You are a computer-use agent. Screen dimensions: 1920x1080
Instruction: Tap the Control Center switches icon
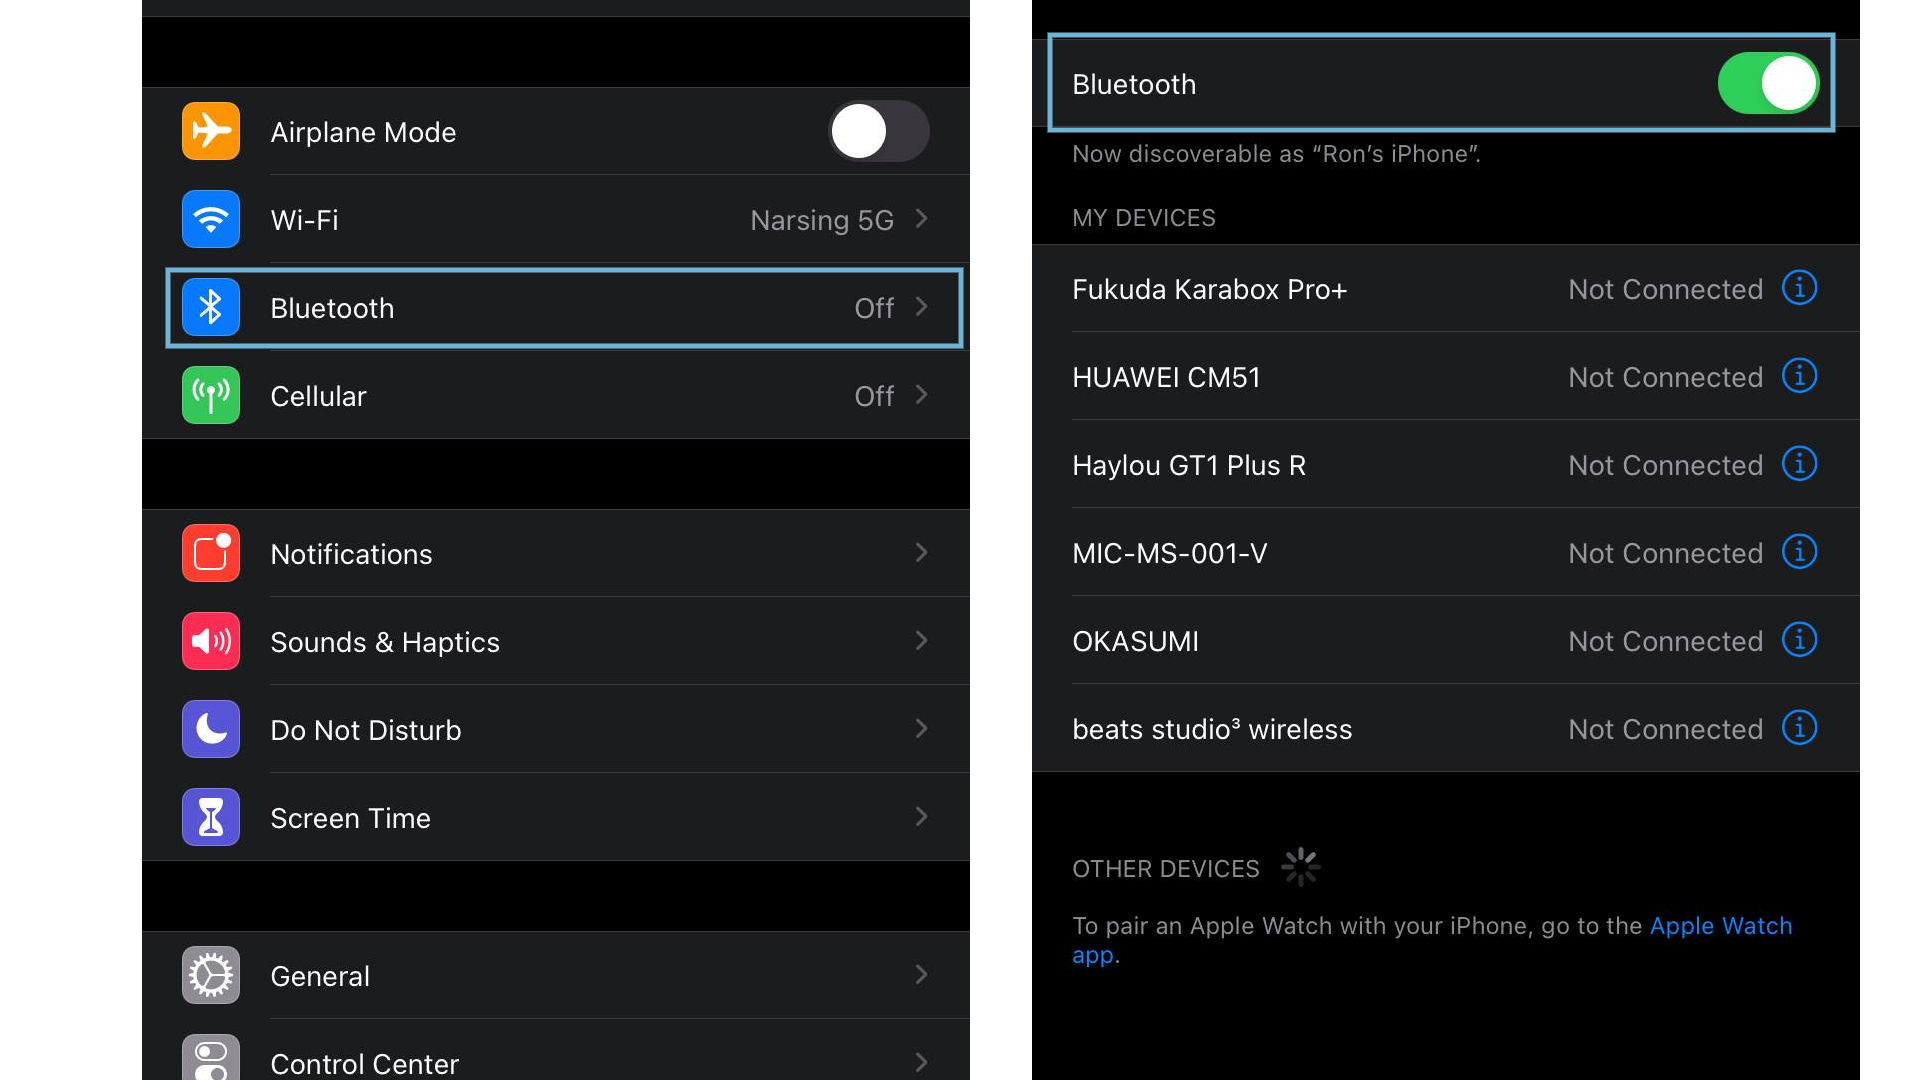pyautogui.click(x=211, y=1057)
